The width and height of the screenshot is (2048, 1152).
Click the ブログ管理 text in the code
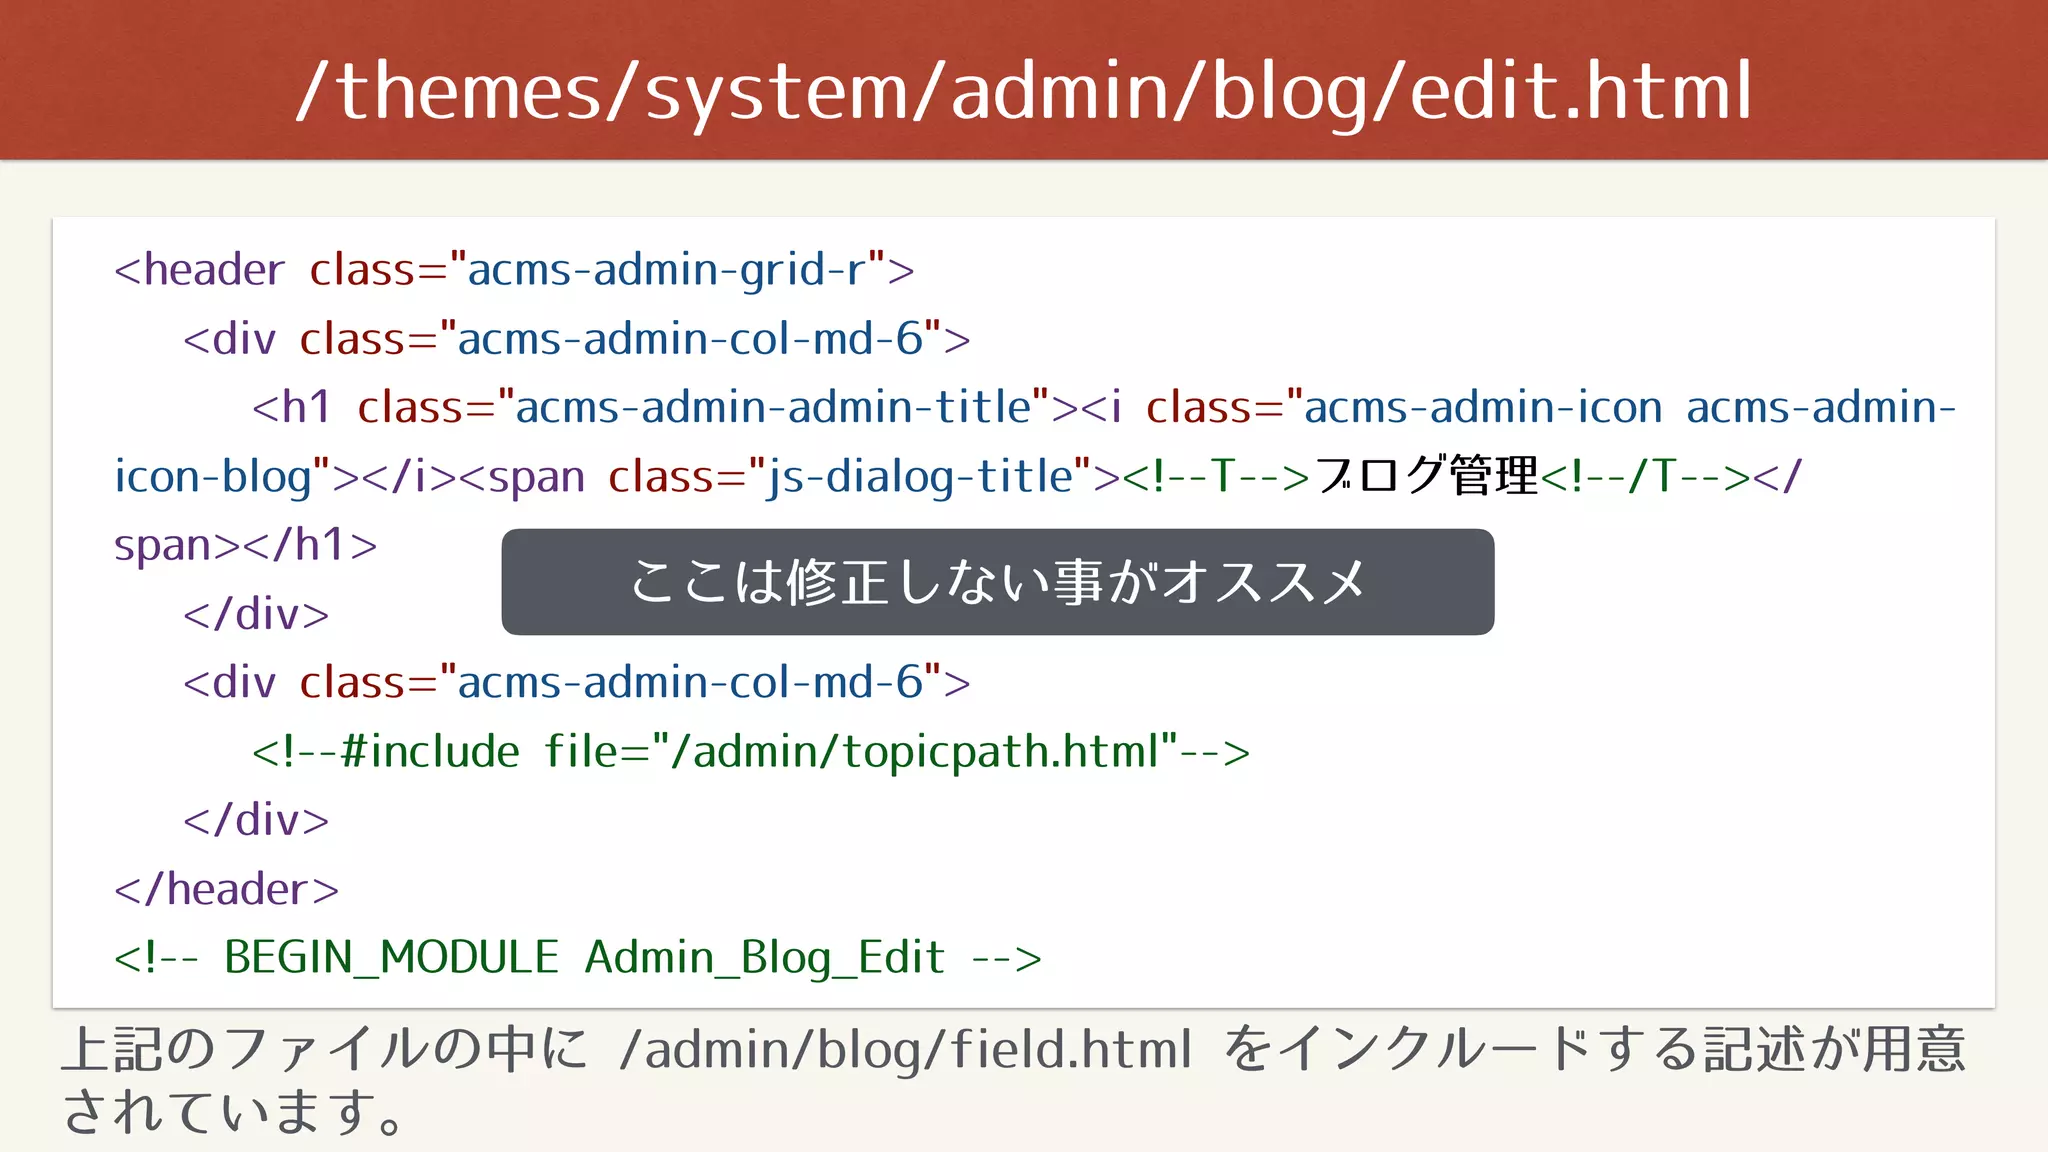(1425, 475)
